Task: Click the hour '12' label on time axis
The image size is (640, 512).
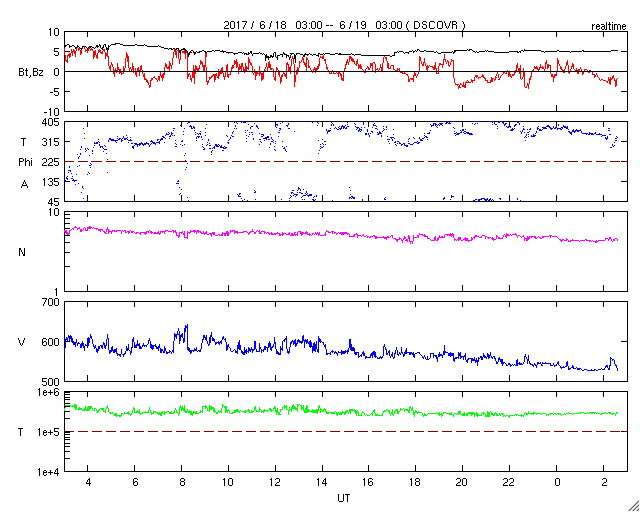Action: pos(275,483)
